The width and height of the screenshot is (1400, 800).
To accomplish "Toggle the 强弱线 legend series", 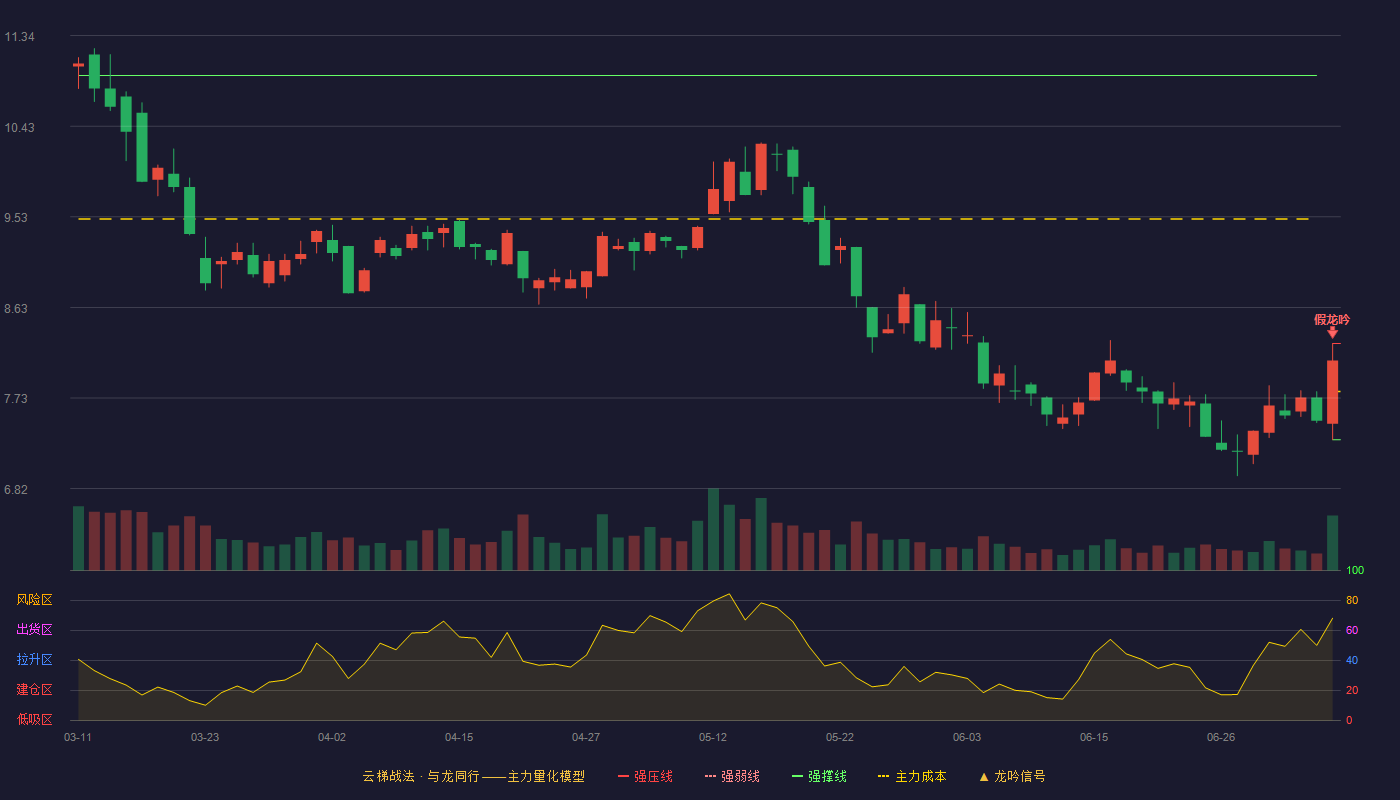I will click(x=732, y=776).
